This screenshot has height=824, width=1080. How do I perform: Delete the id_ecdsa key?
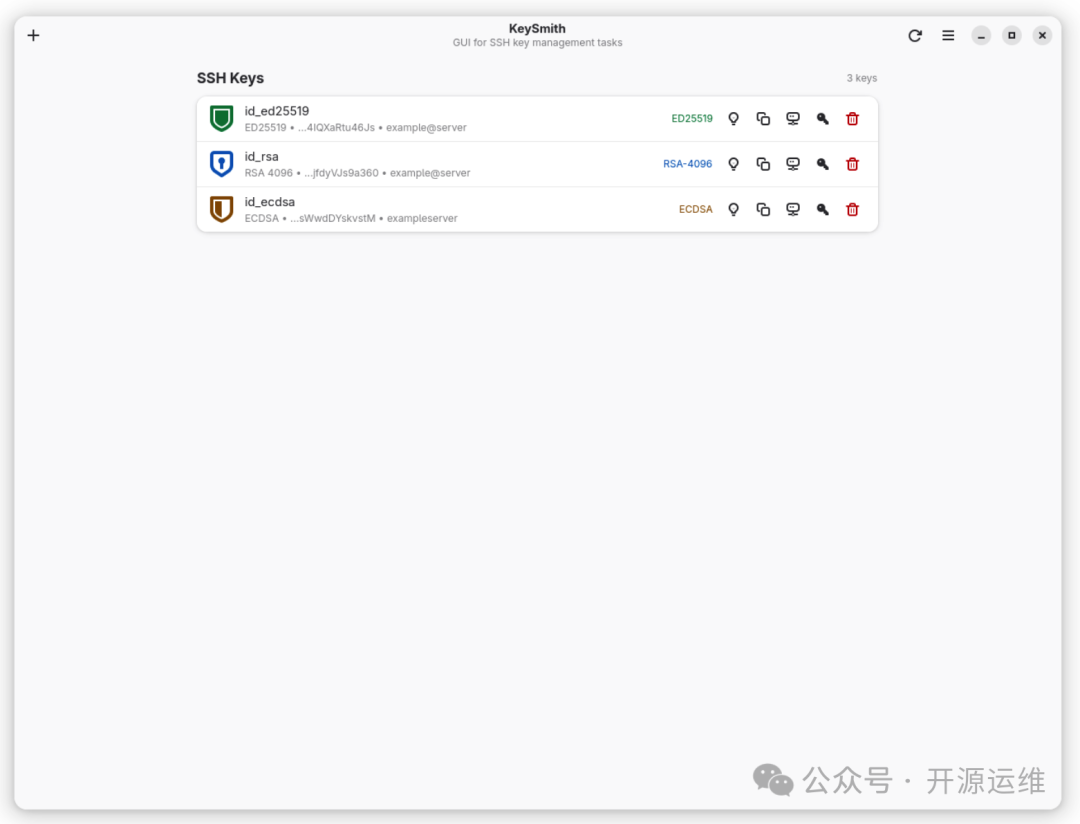[x=852, y=210]
